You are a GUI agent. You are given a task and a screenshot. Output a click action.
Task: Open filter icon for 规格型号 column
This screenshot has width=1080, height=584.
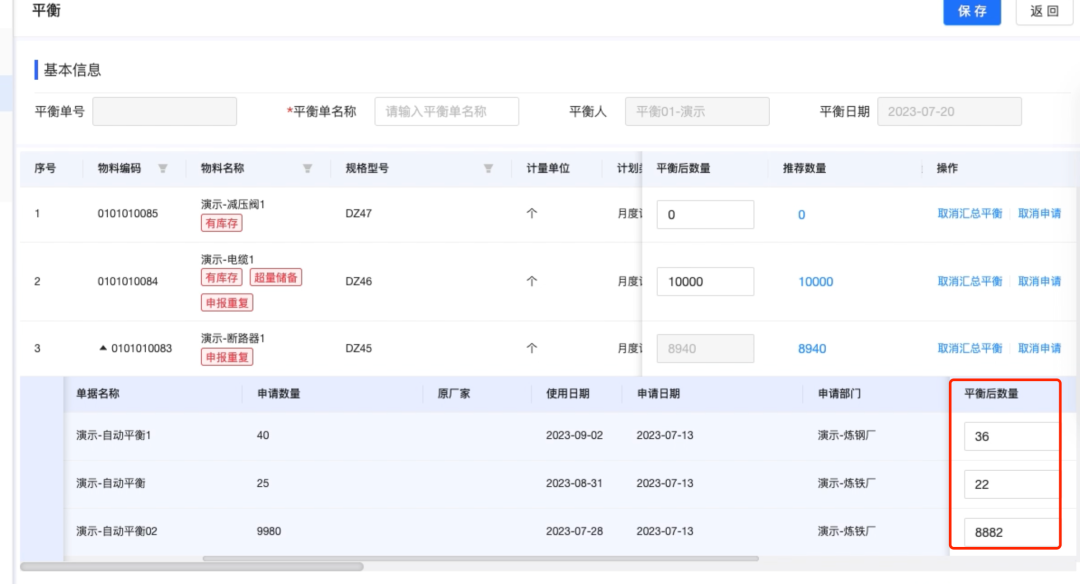[x=488, y=169]
